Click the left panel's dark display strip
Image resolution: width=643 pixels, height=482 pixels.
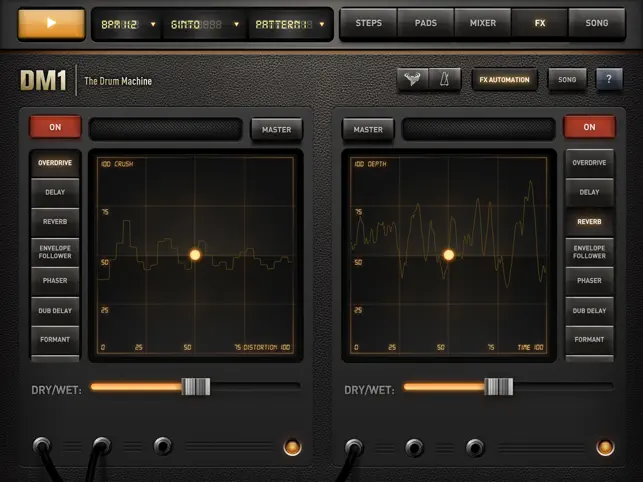[166, 129]
